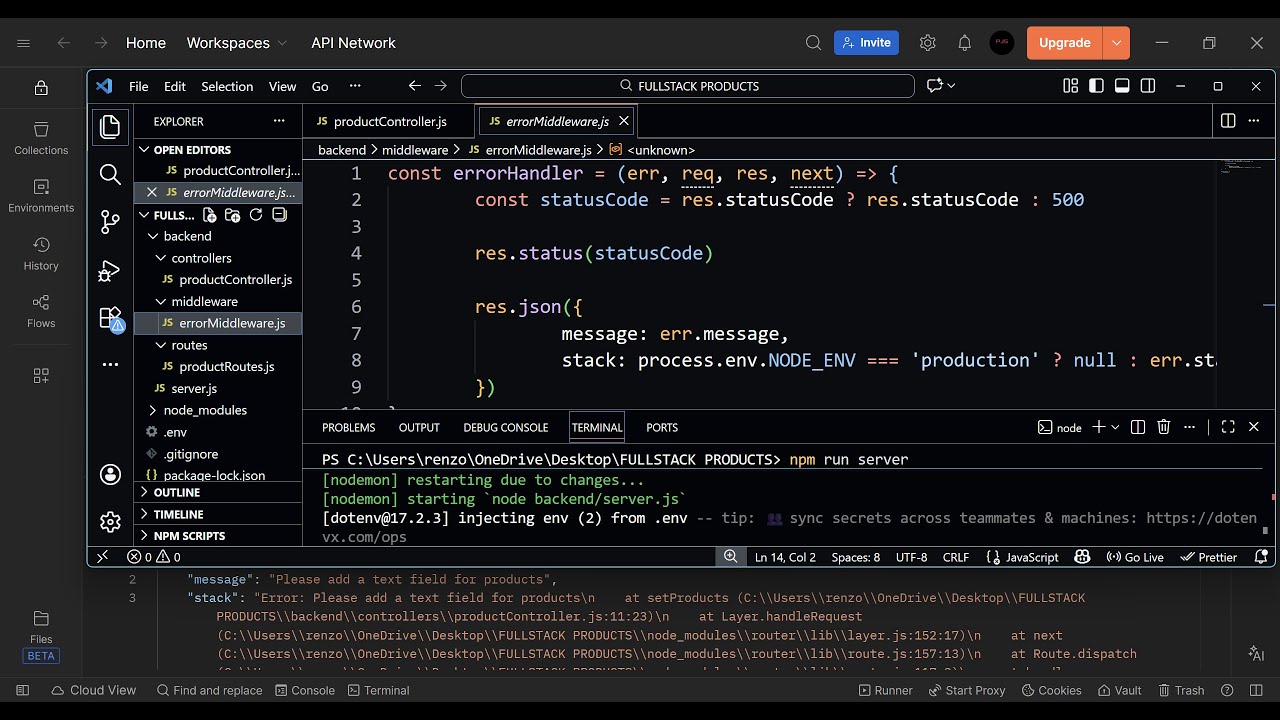Go back with VS Code navigation arrow

(415, 86)
